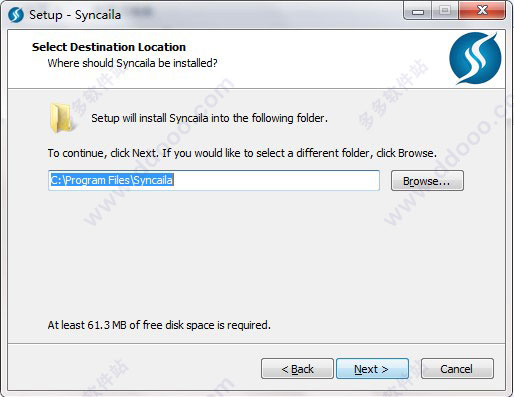Open the Browse folder dialog
Screen dimensions: 514x397
coord(427,181)
